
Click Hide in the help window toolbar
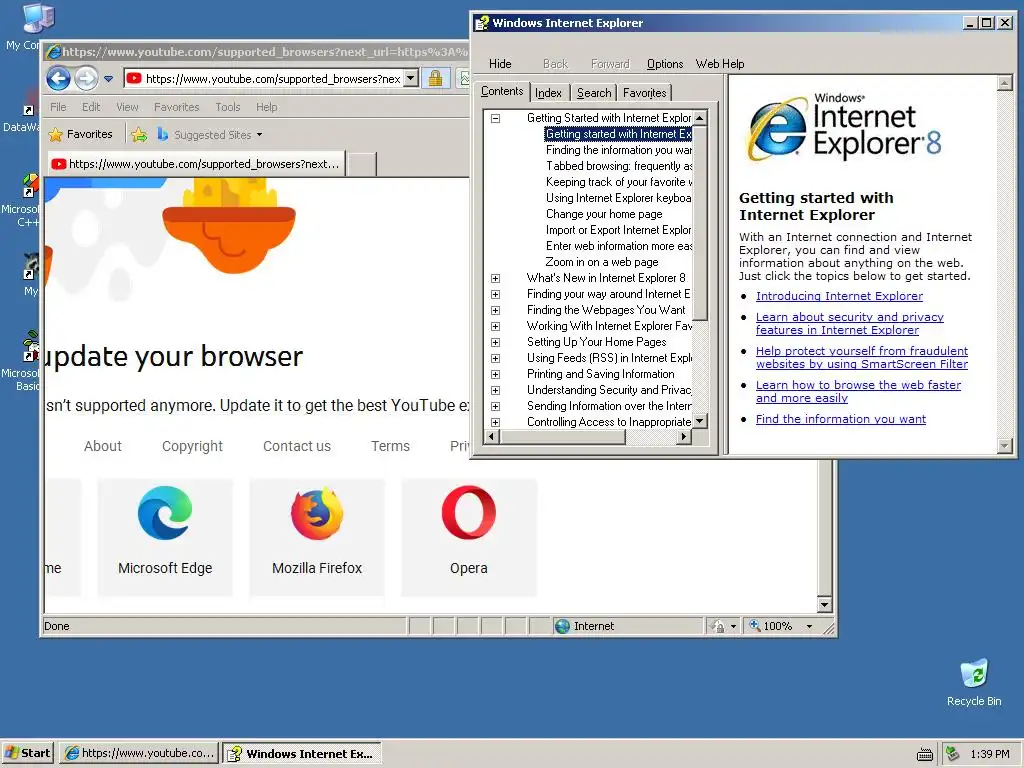coord(500,64)
